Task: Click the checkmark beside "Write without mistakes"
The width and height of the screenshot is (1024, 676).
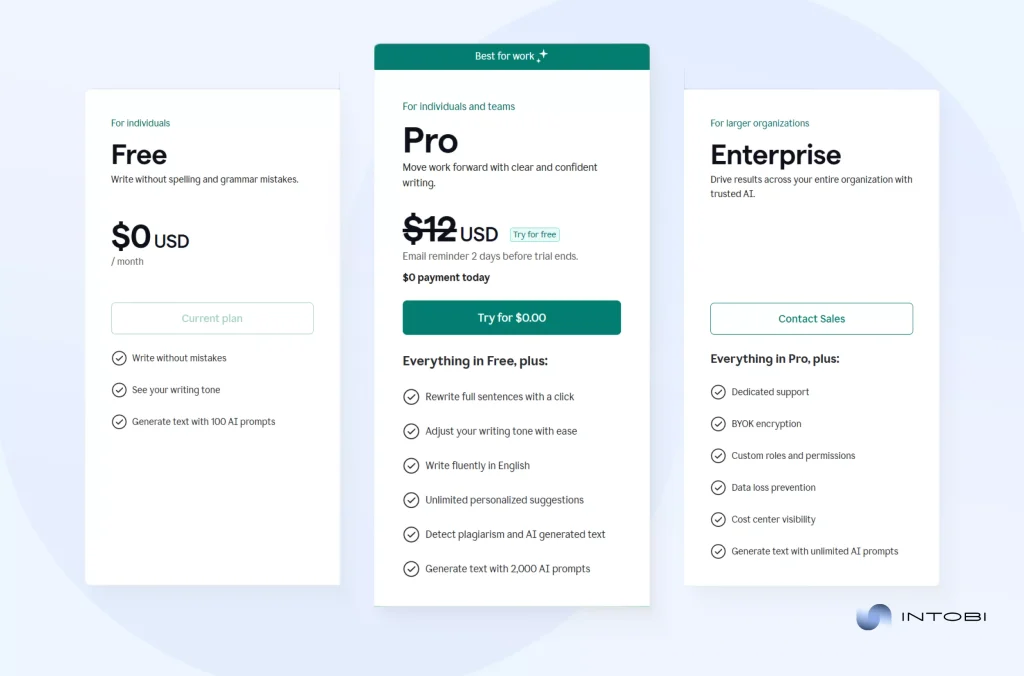Action: coord(118,358)
